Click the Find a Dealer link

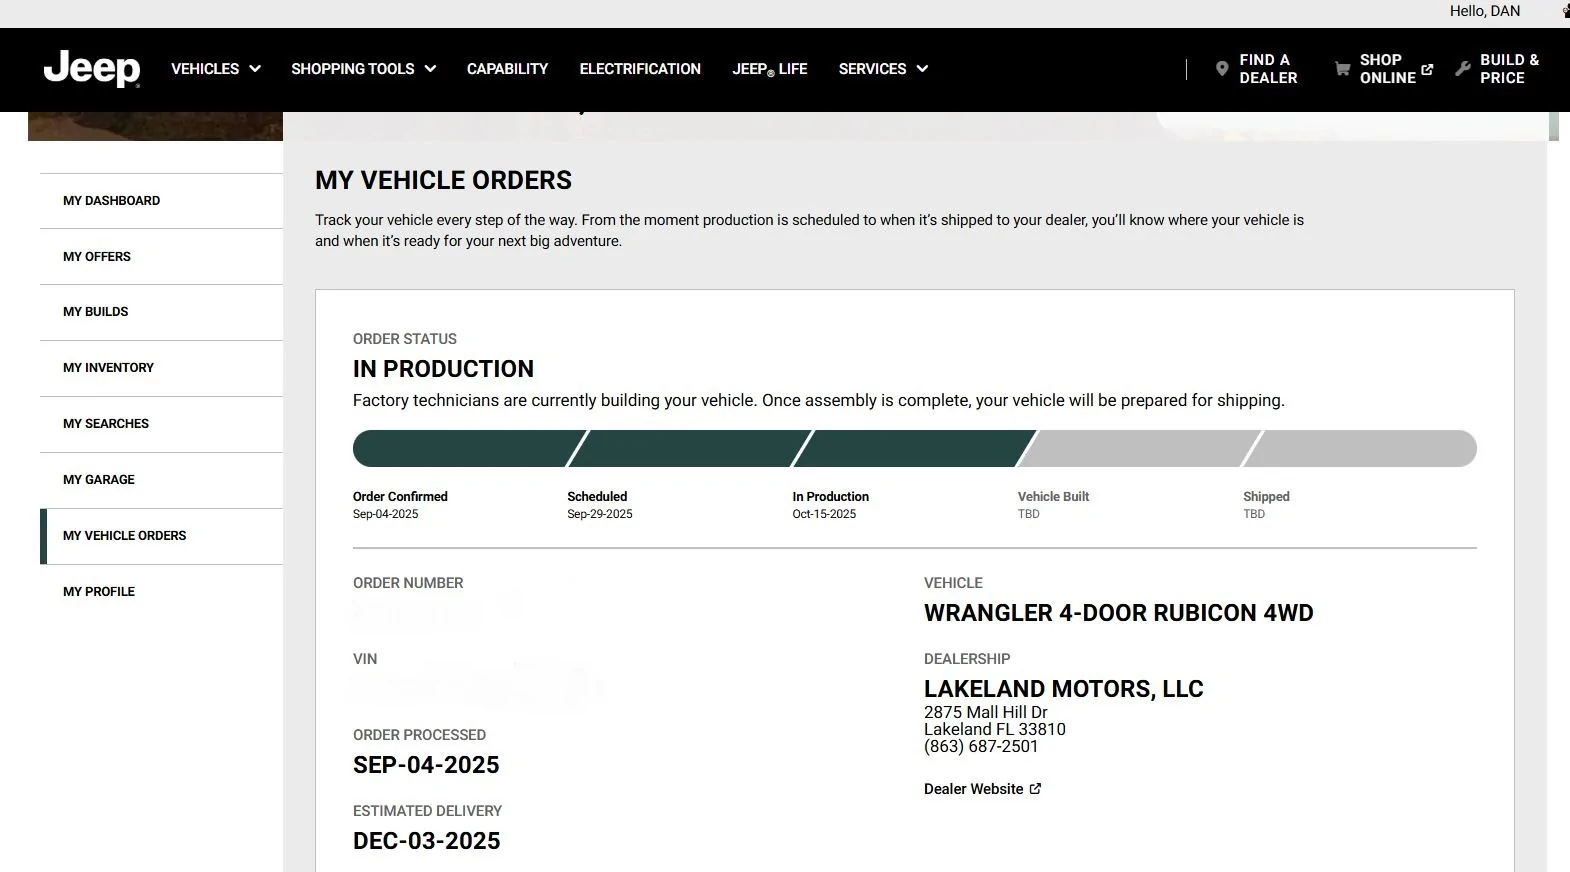point(1257,69)
